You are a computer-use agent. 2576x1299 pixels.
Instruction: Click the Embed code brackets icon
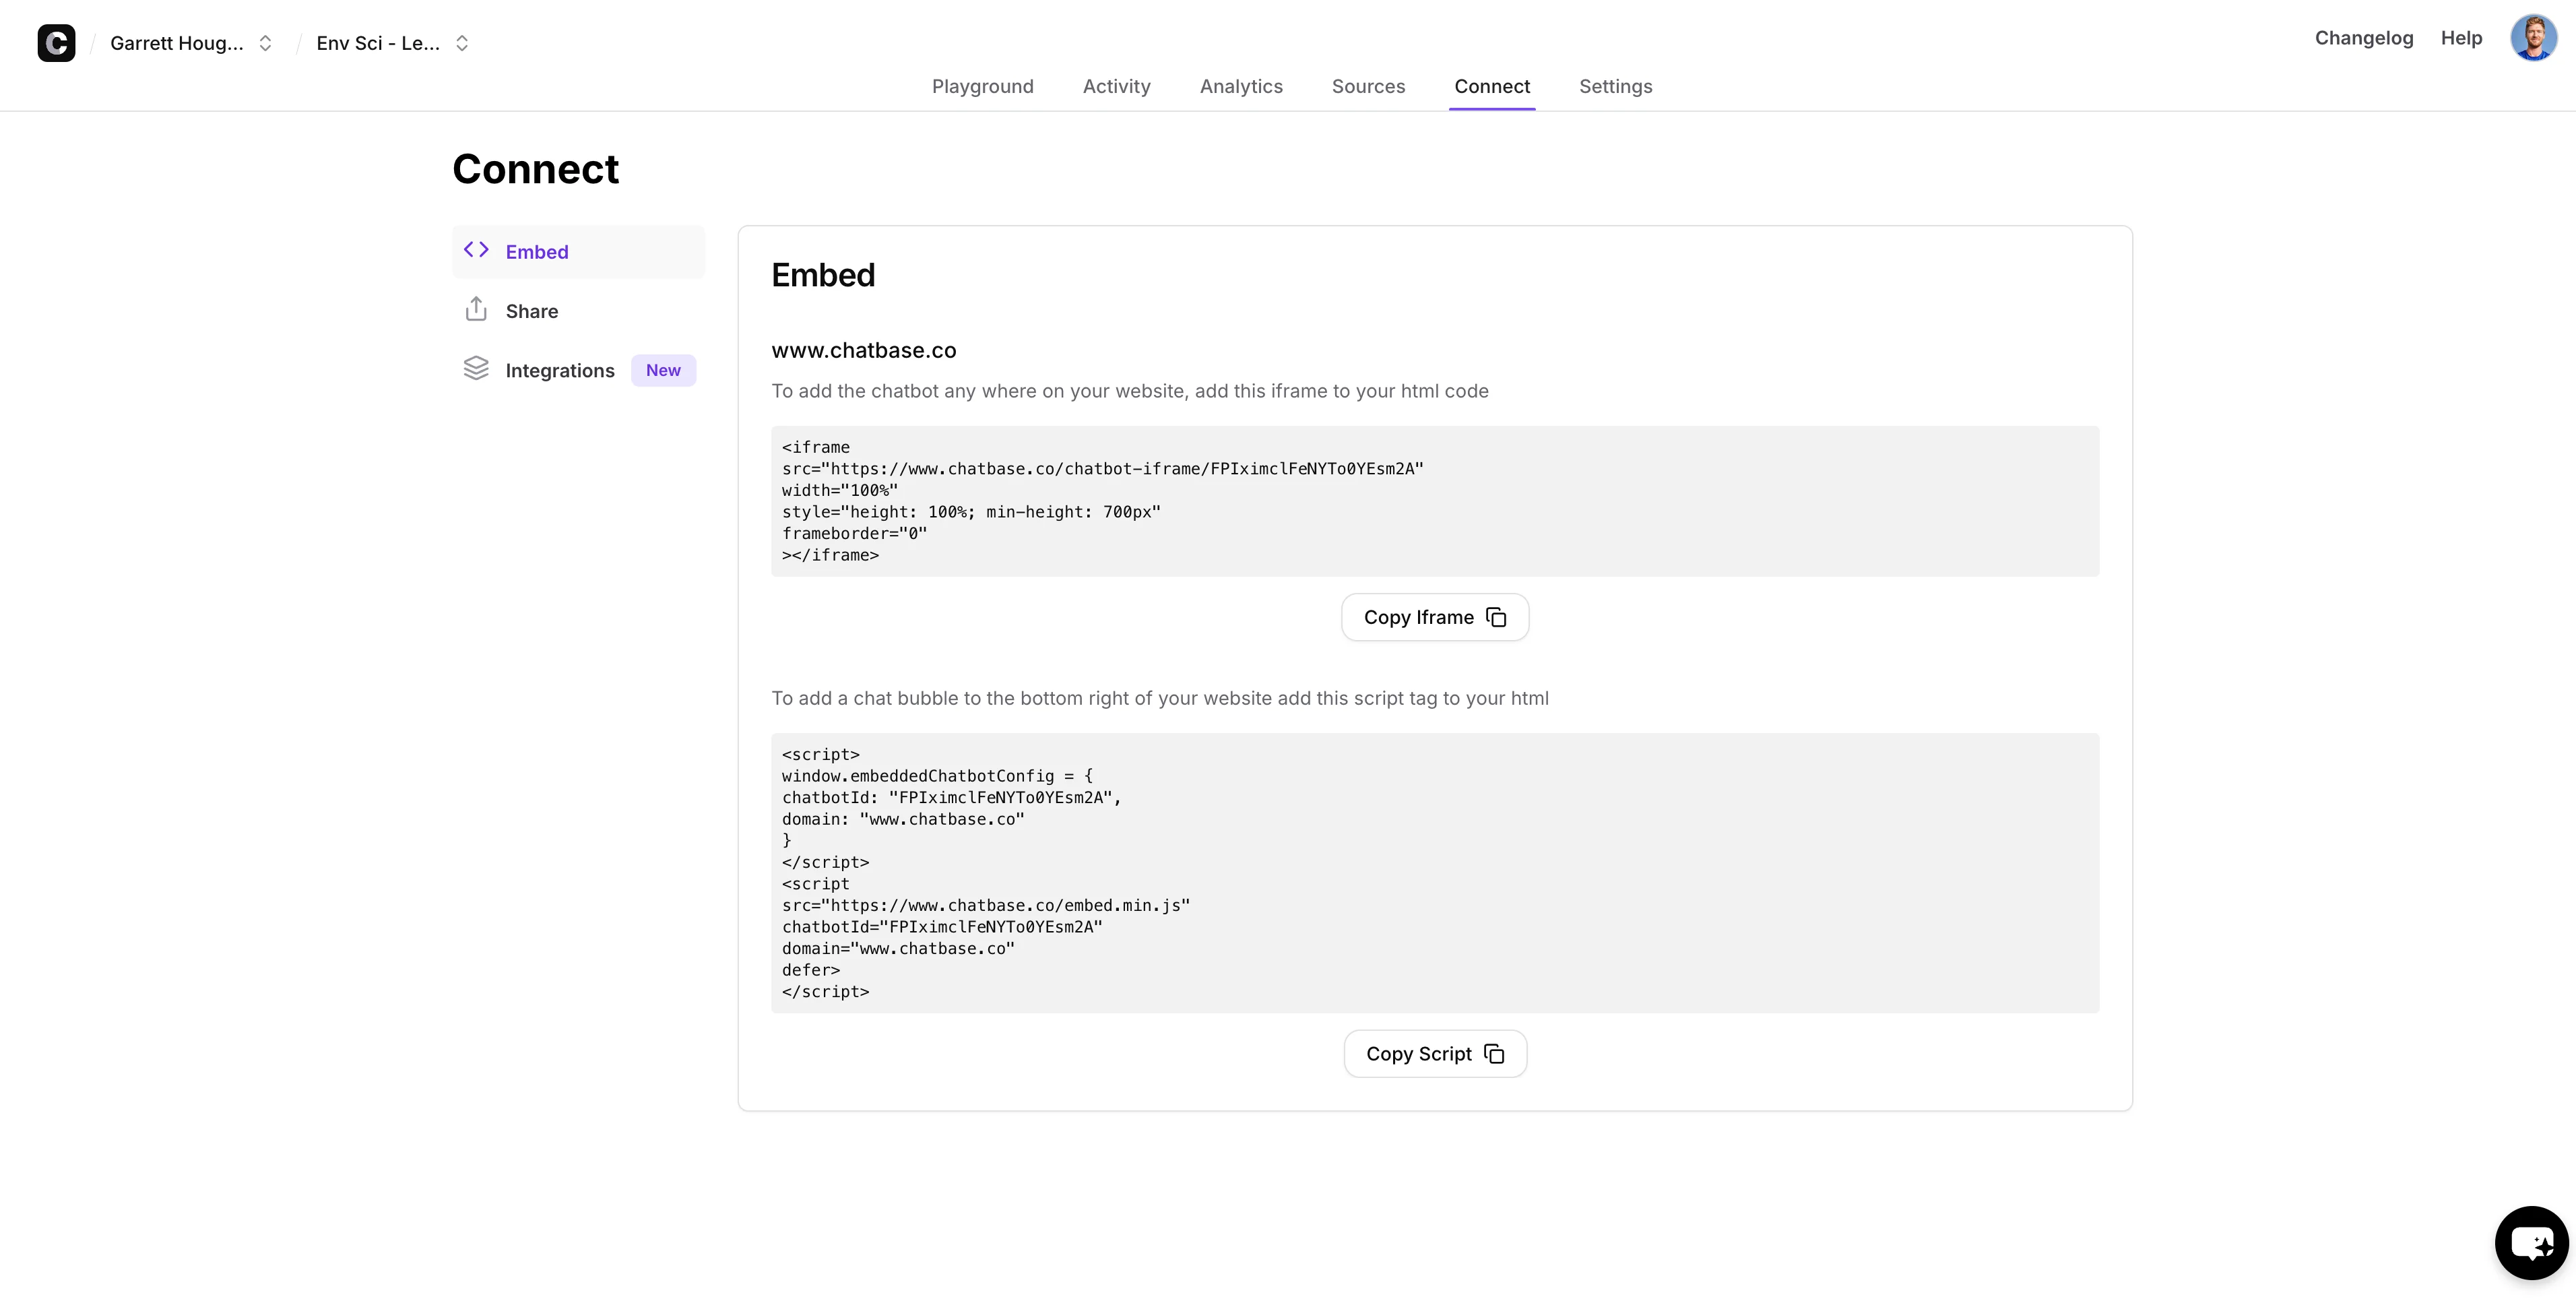point(476,250)
